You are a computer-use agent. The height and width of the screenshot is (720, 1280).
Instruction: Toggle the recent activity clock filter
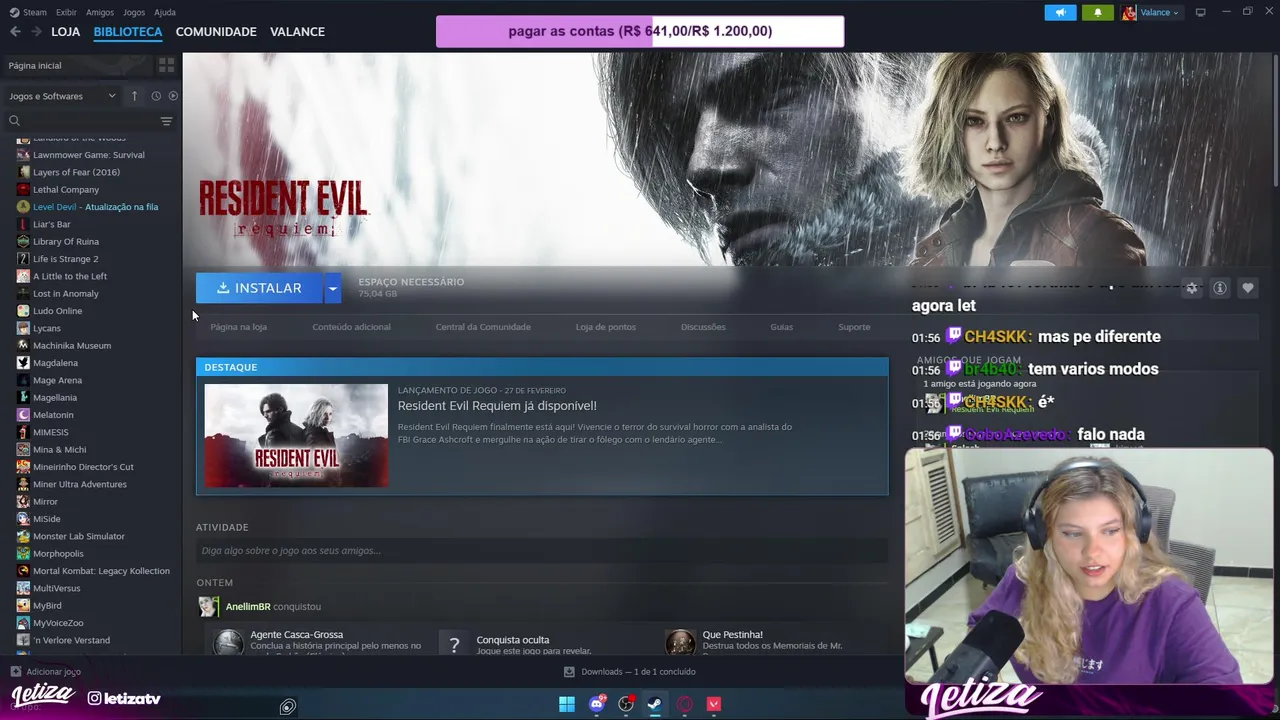156,96
